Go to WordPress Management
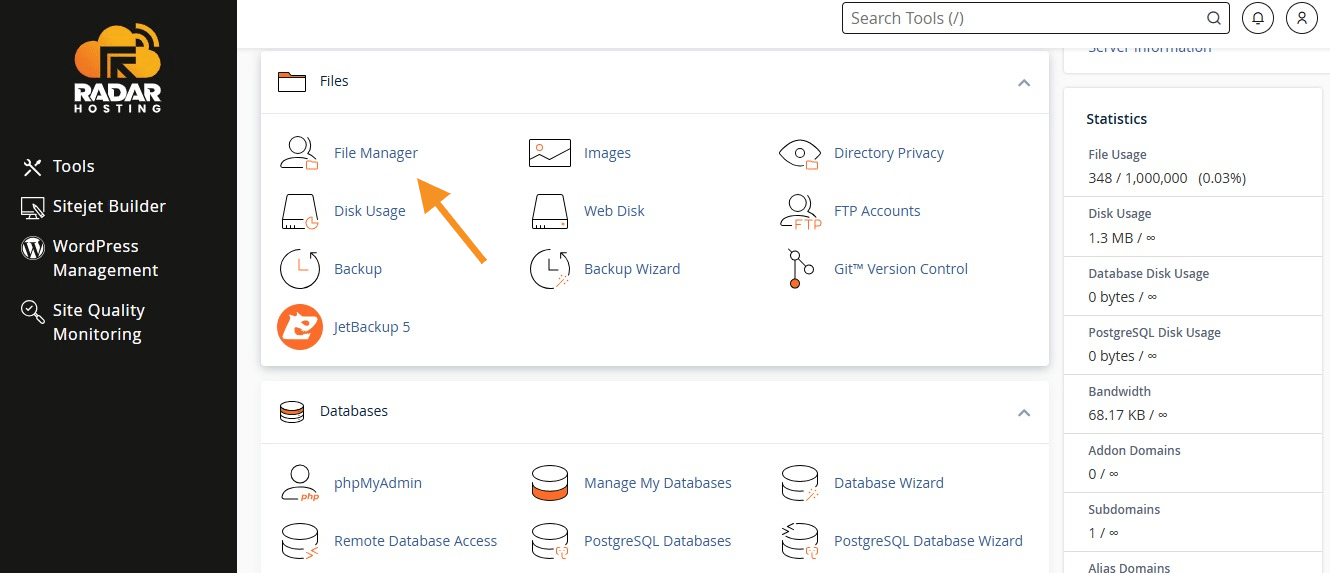 (x=105, y=258)
